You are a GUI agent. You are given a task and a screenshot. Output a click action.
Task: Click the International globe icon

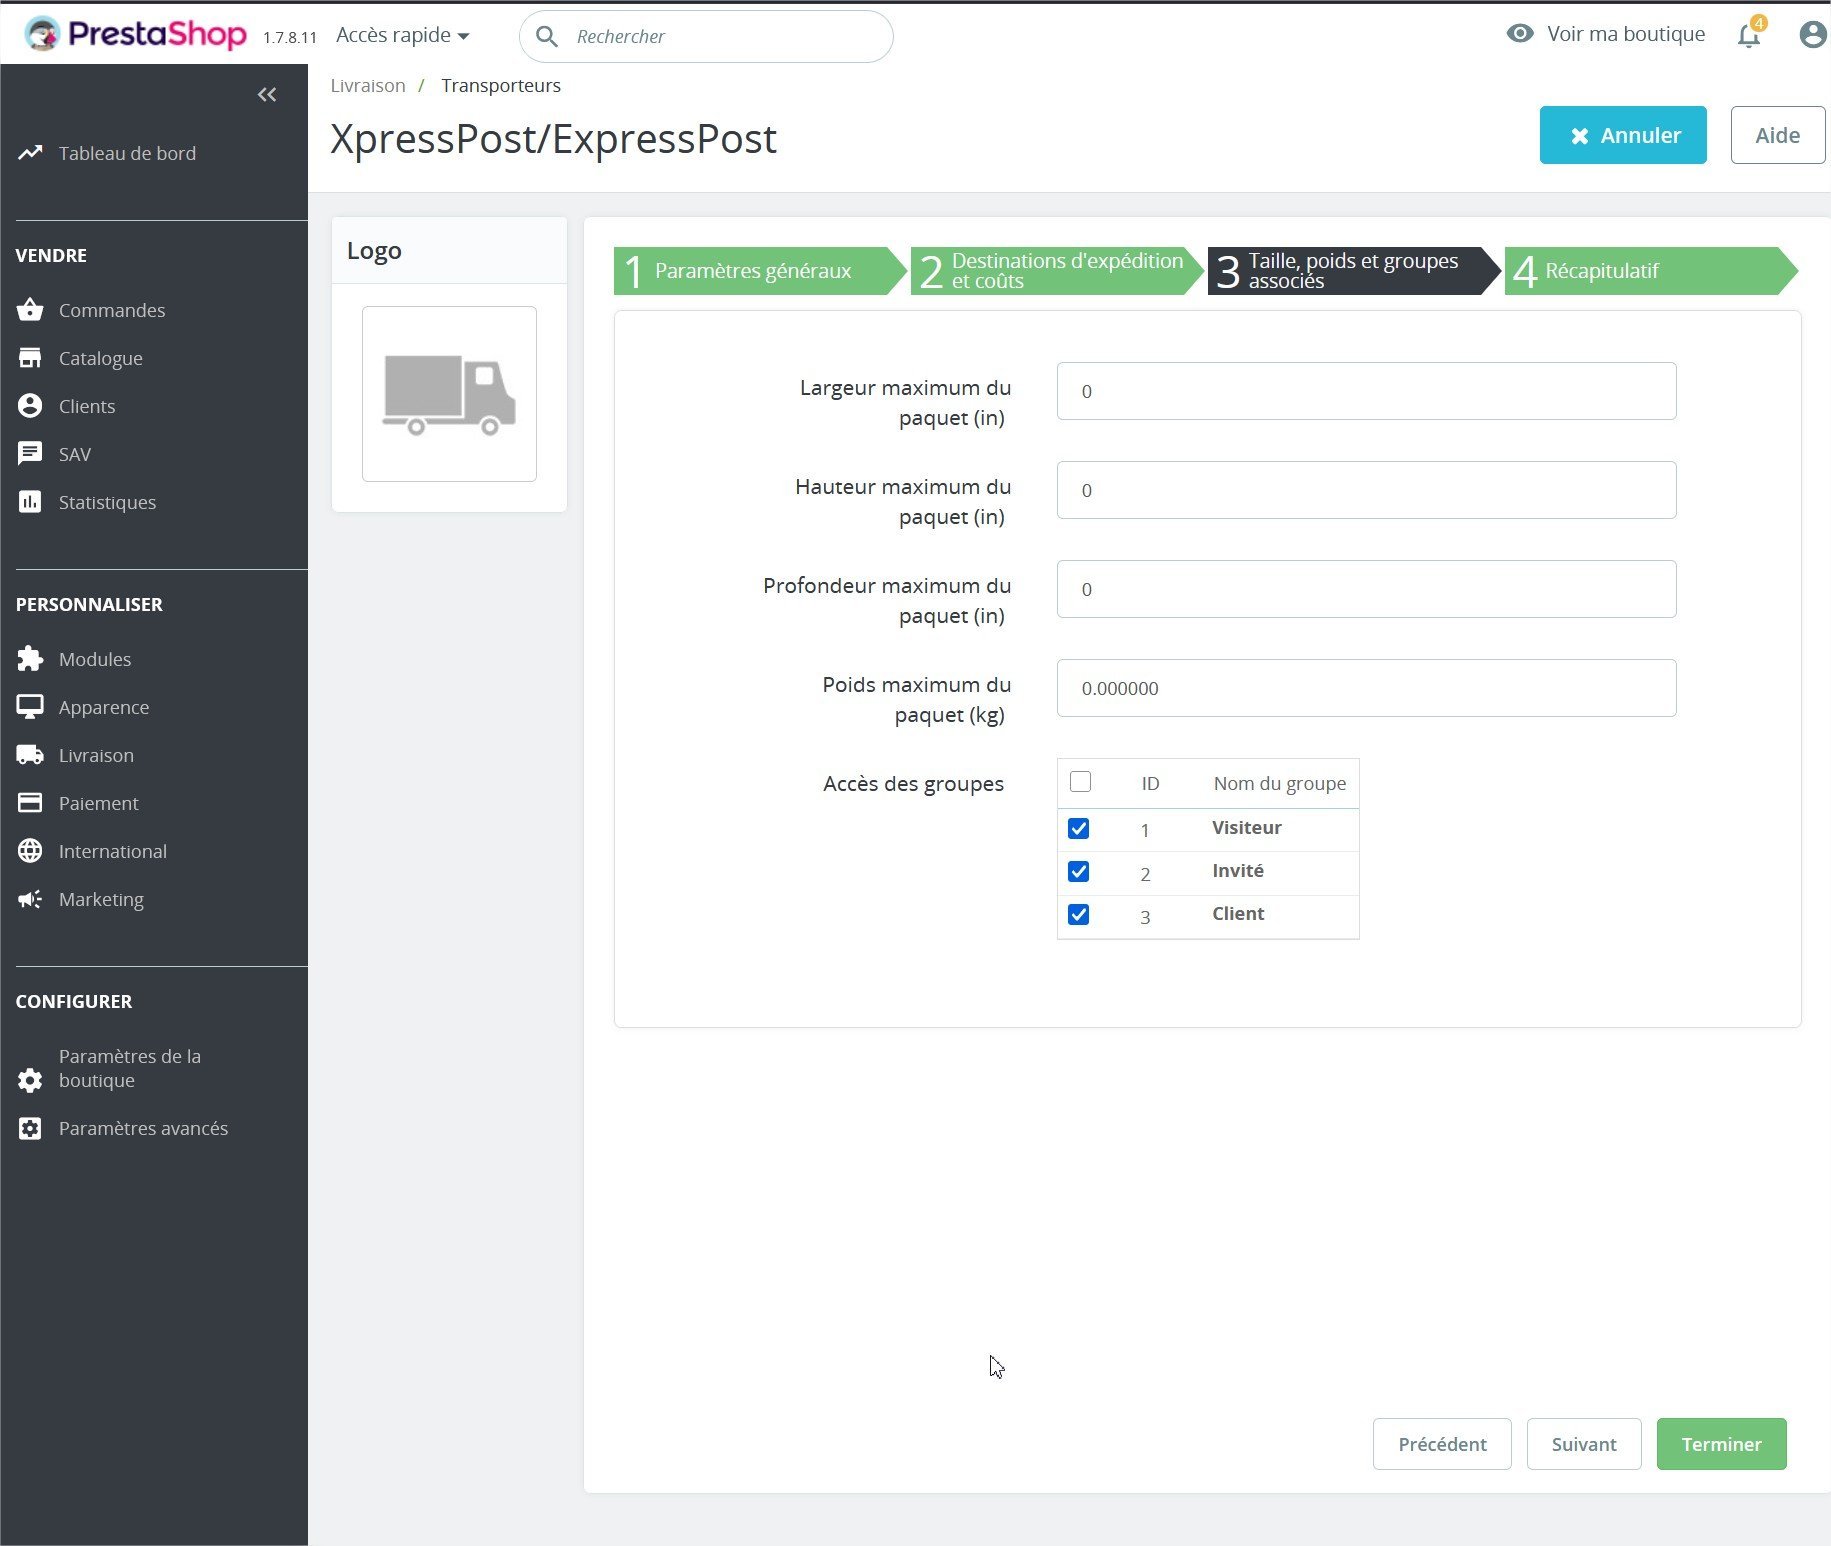(x=30, y=851)
